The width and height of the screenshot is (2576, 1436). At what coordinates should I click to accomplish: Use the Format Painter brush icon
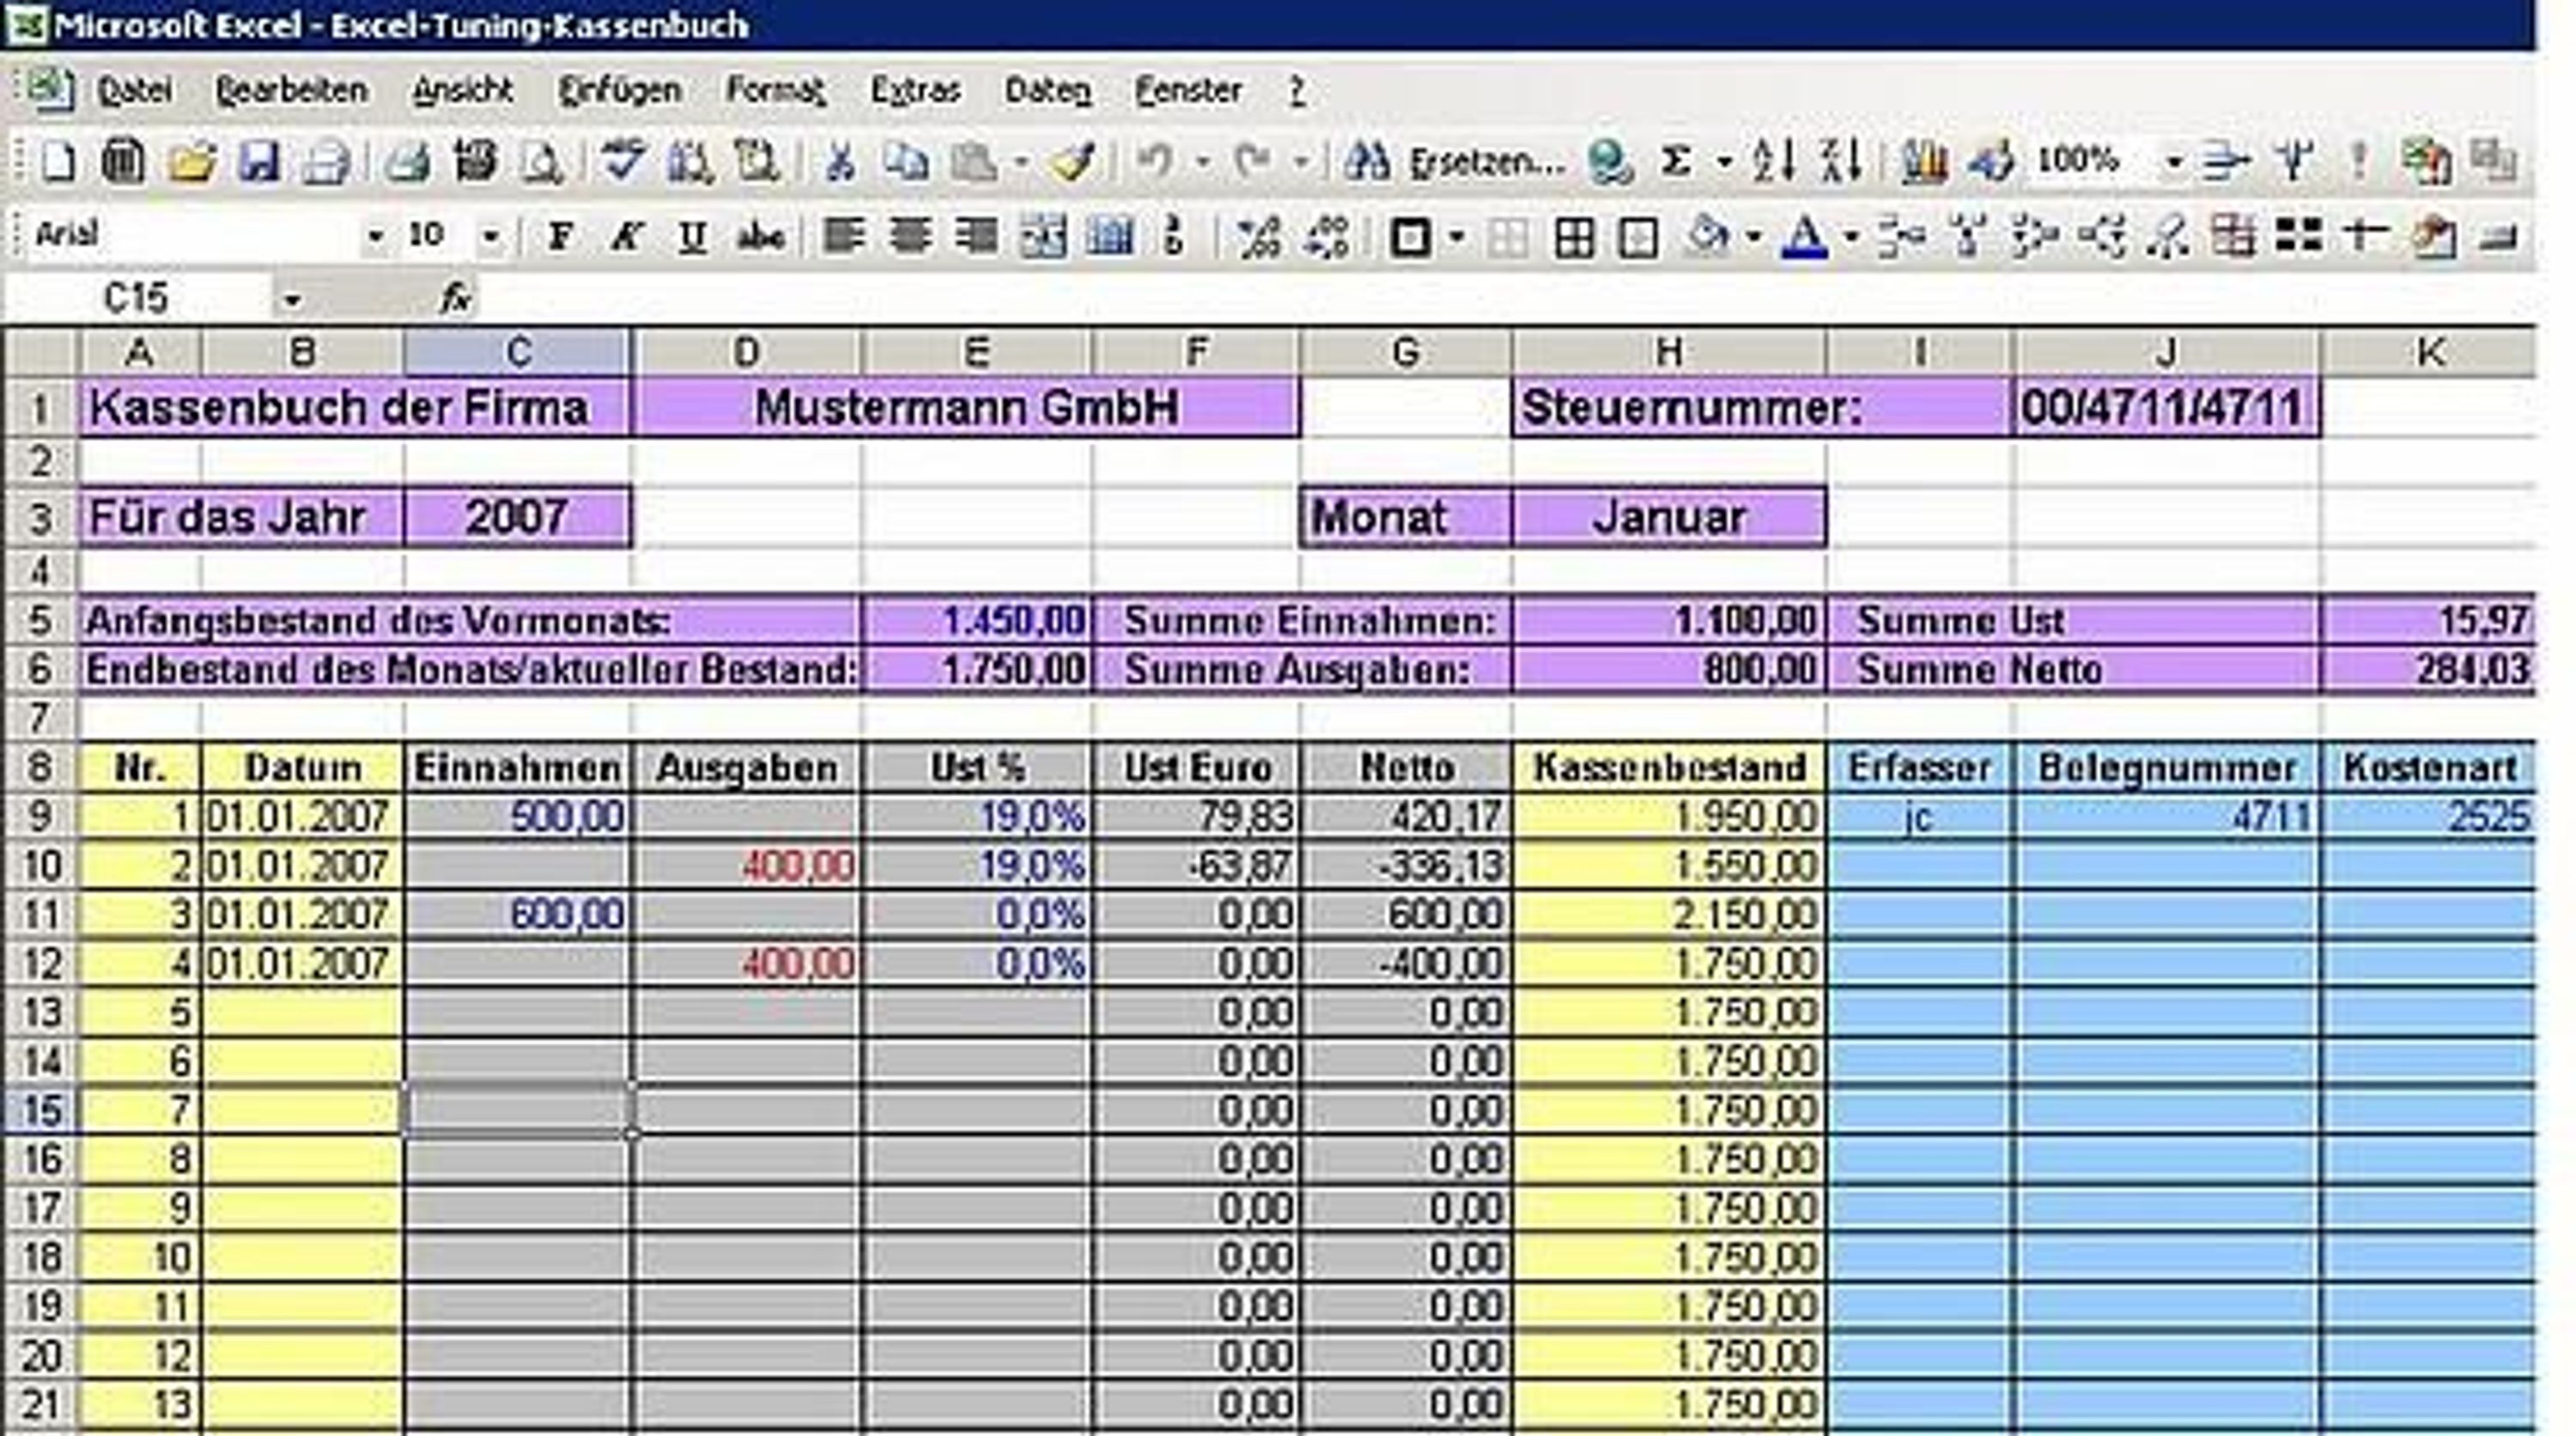coord(1072,161)
